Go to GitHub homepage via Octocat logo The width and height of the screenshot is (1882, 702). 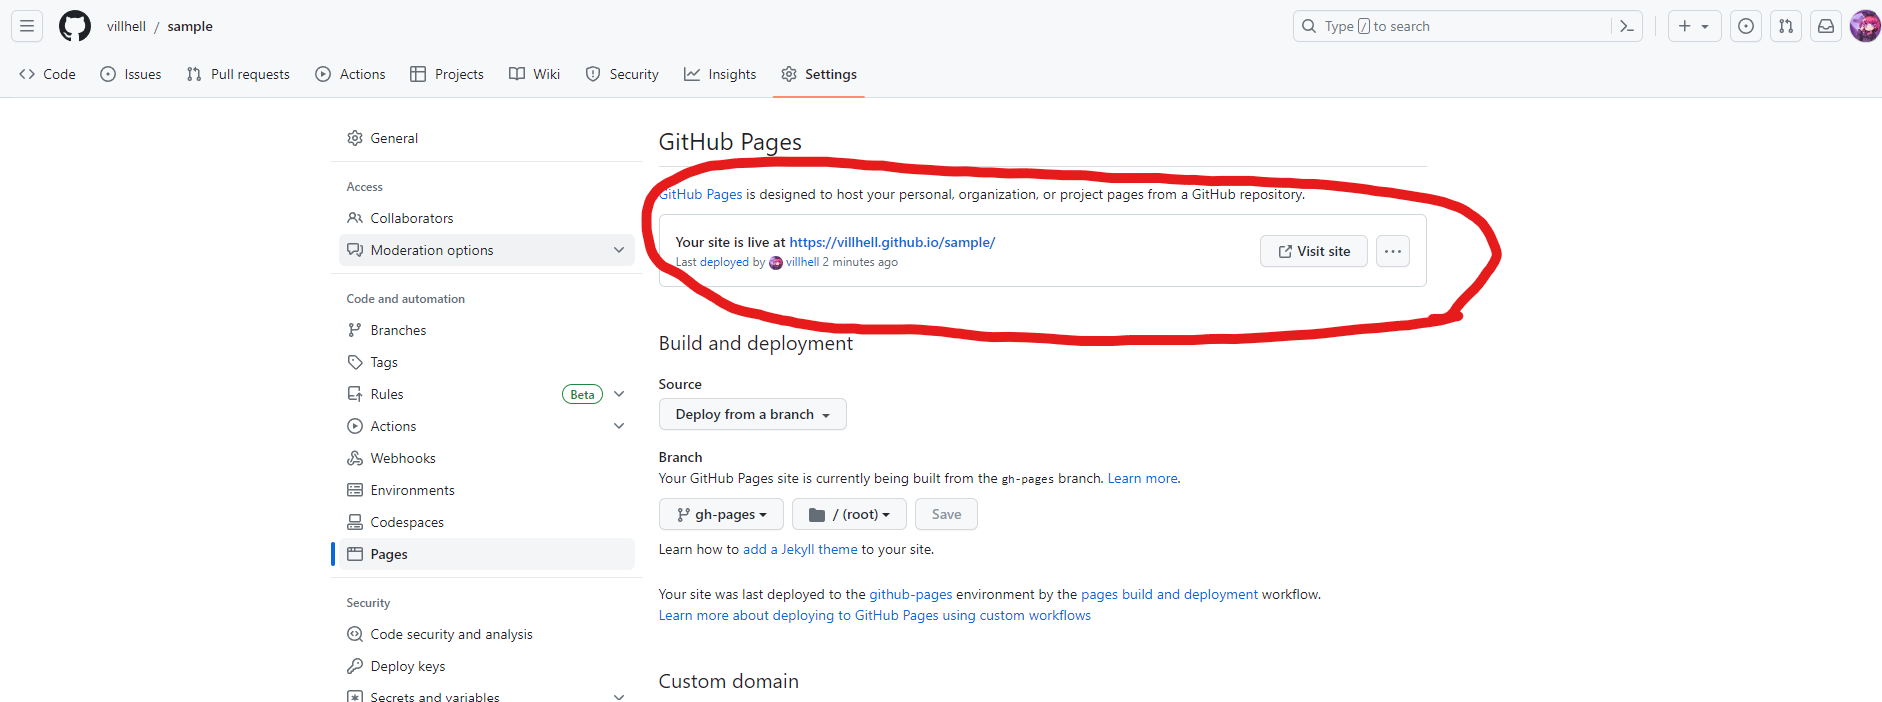pos(75,26)
